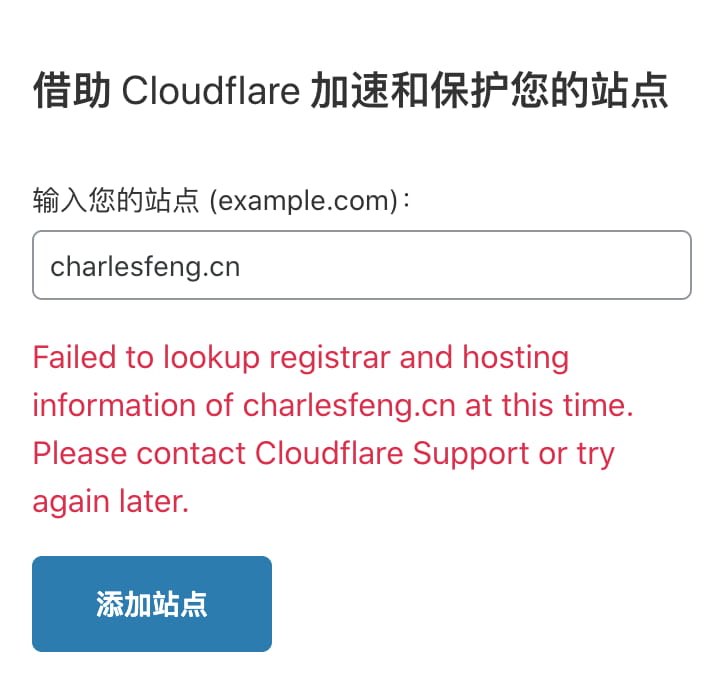Viewport: 726px width, 700px height.
Task: Click the 添加站点 button
Action: [152, 604]
